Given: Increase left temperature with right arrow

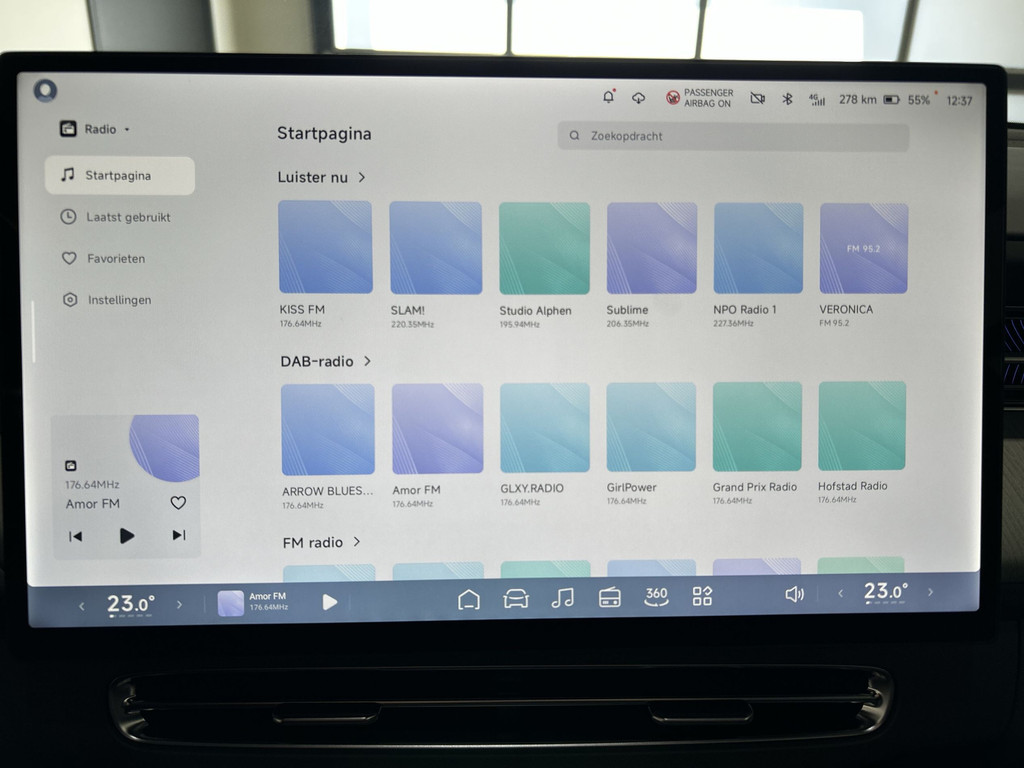Looking at the screenshot, I should pos(180,604).
